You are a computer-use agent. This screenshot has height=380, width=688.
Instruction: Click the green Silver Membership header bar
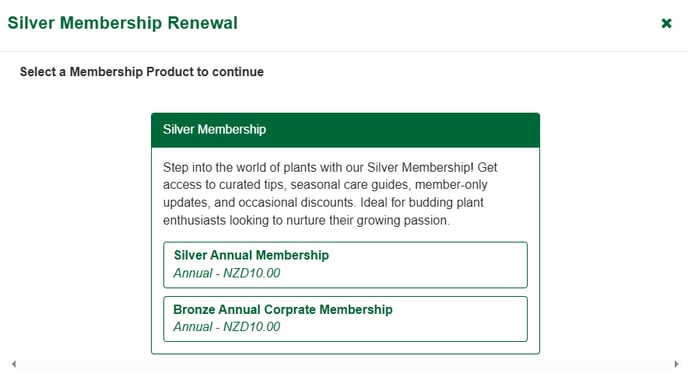[x=345, y=130]
